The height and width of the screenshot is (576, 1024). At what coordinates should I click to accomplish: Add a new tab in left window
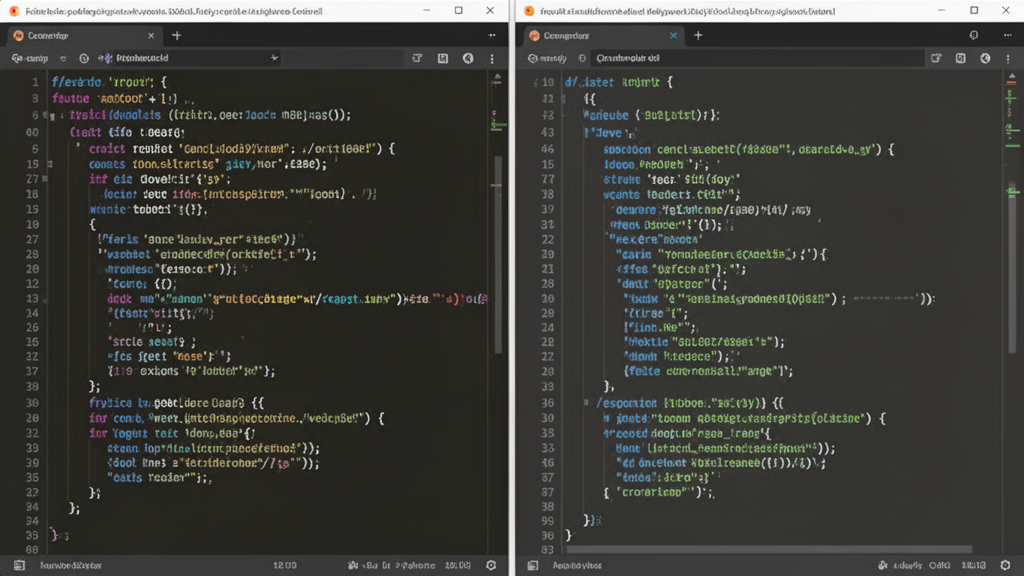click(176, 35)
